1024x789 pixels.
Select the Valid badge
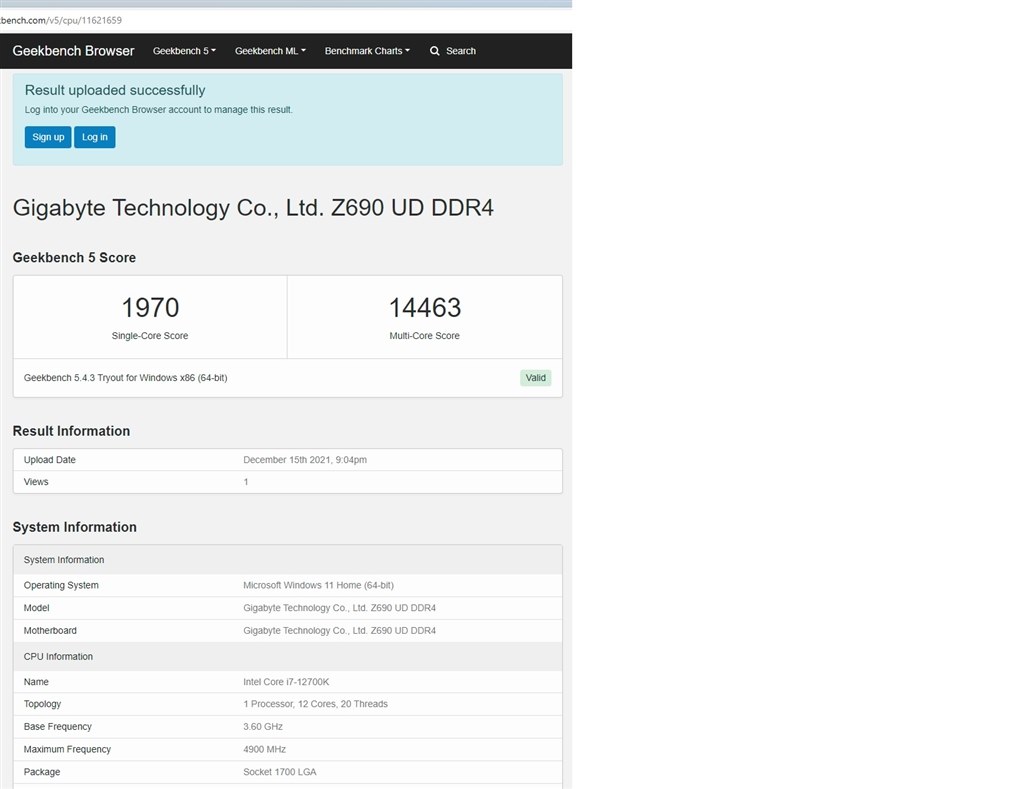(536, 378)
